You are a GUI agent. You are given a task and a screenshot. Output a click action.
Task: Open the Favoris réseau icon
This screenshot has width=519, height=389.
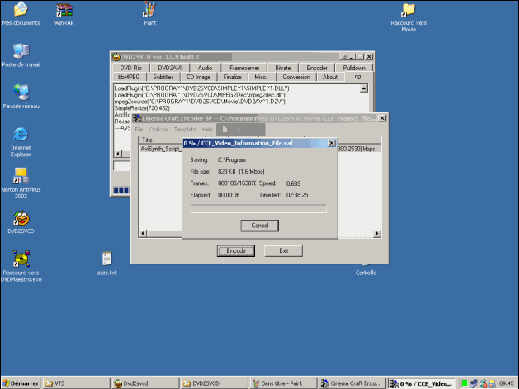[x=21, y=97]
